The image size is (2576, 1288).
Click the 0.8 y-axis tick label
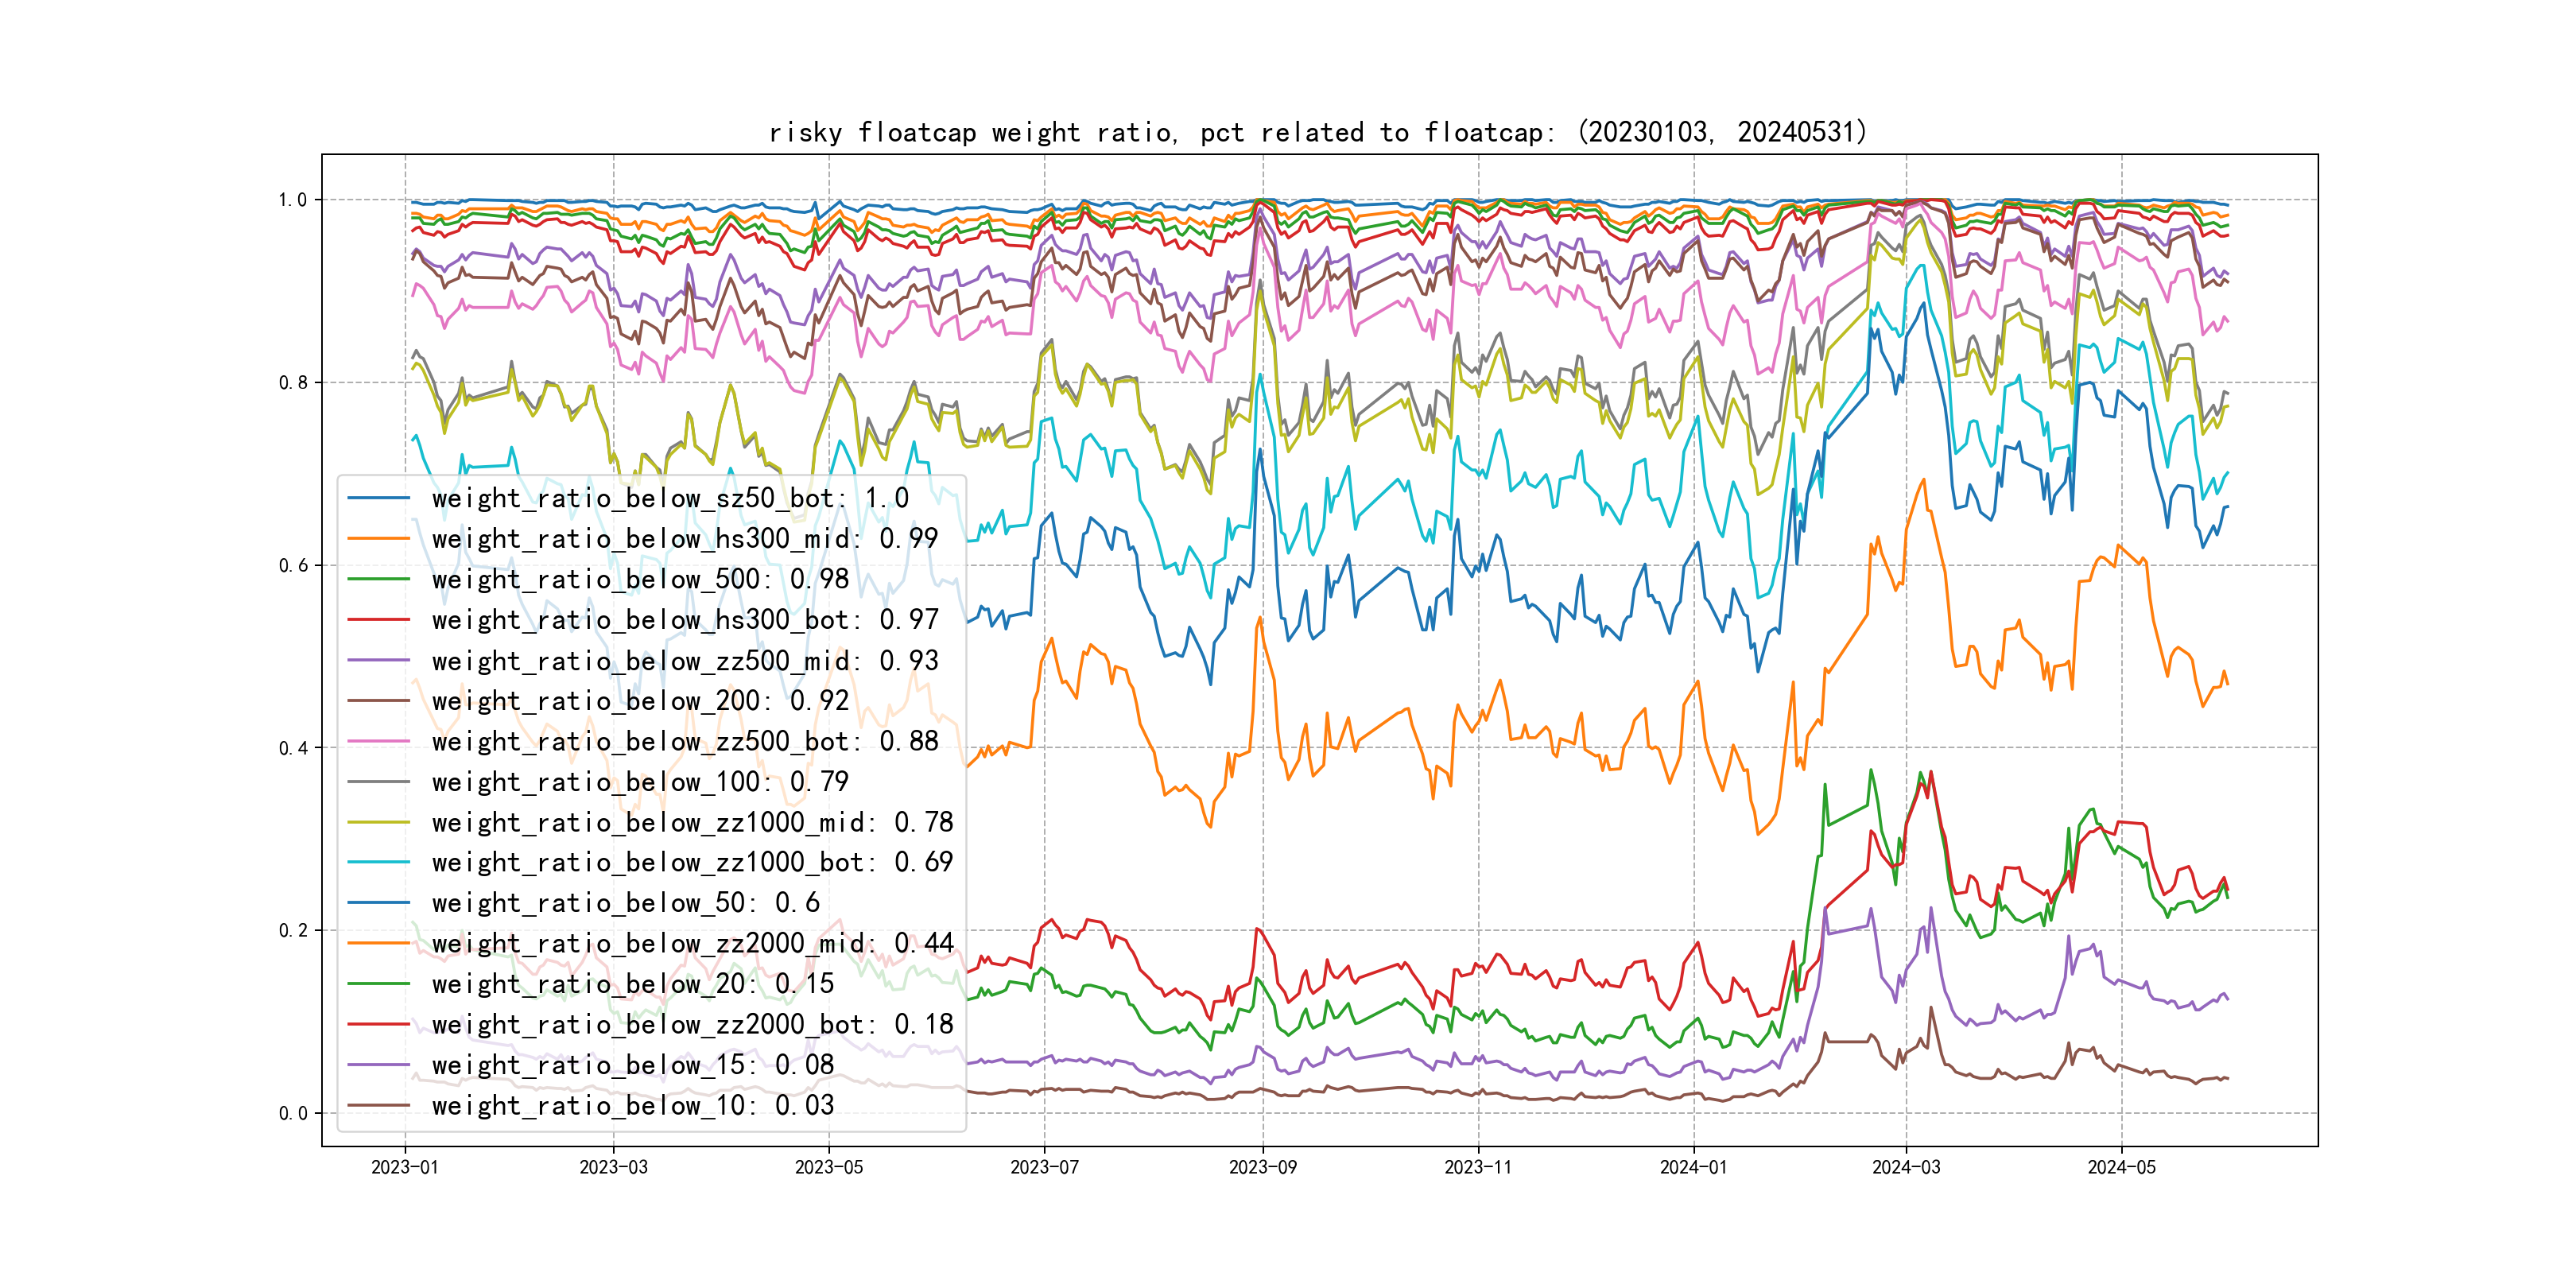pyautogui.click(x=293, y=383)
